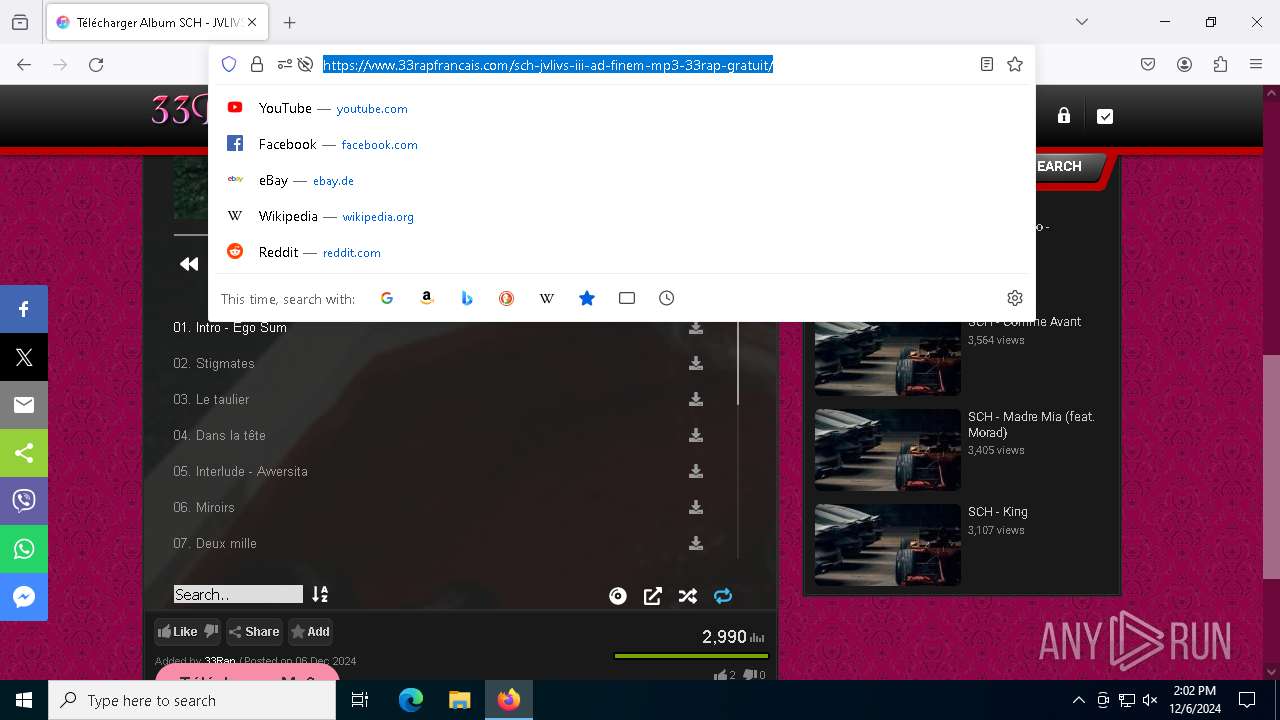Open a new browser tab

(x=289, y=22)
